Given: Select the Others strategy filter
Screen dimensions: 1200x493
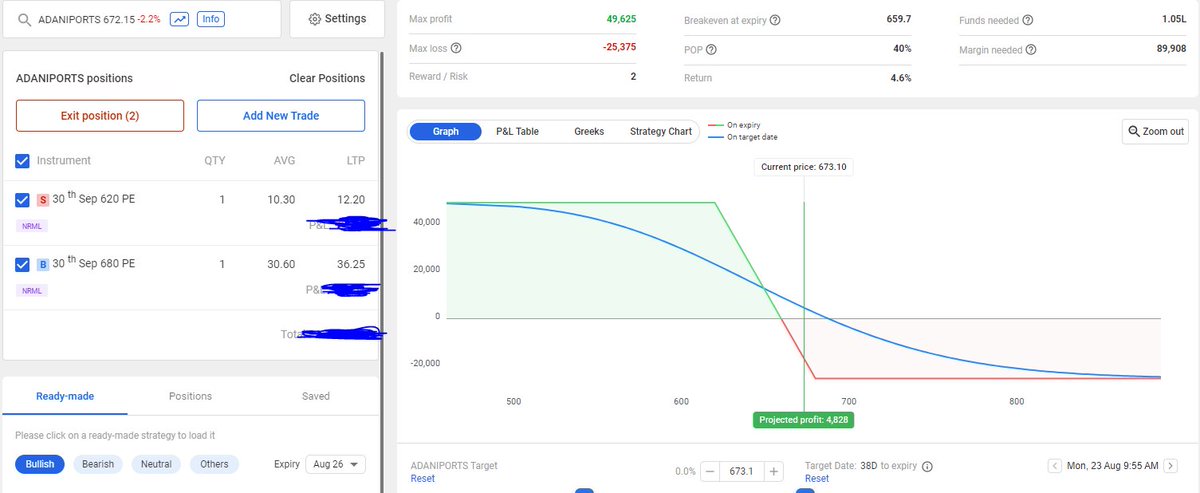Looking at the screenshot, I should click(214, 464).
